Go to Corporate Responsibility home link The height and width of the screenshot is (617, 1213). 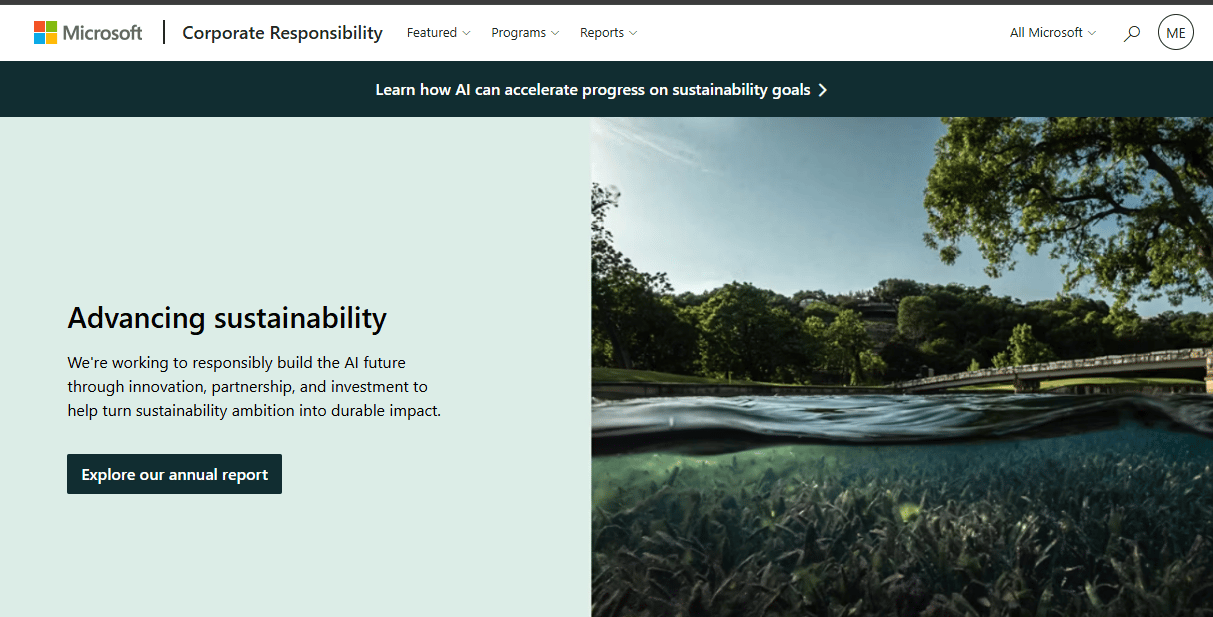(282, 33)
